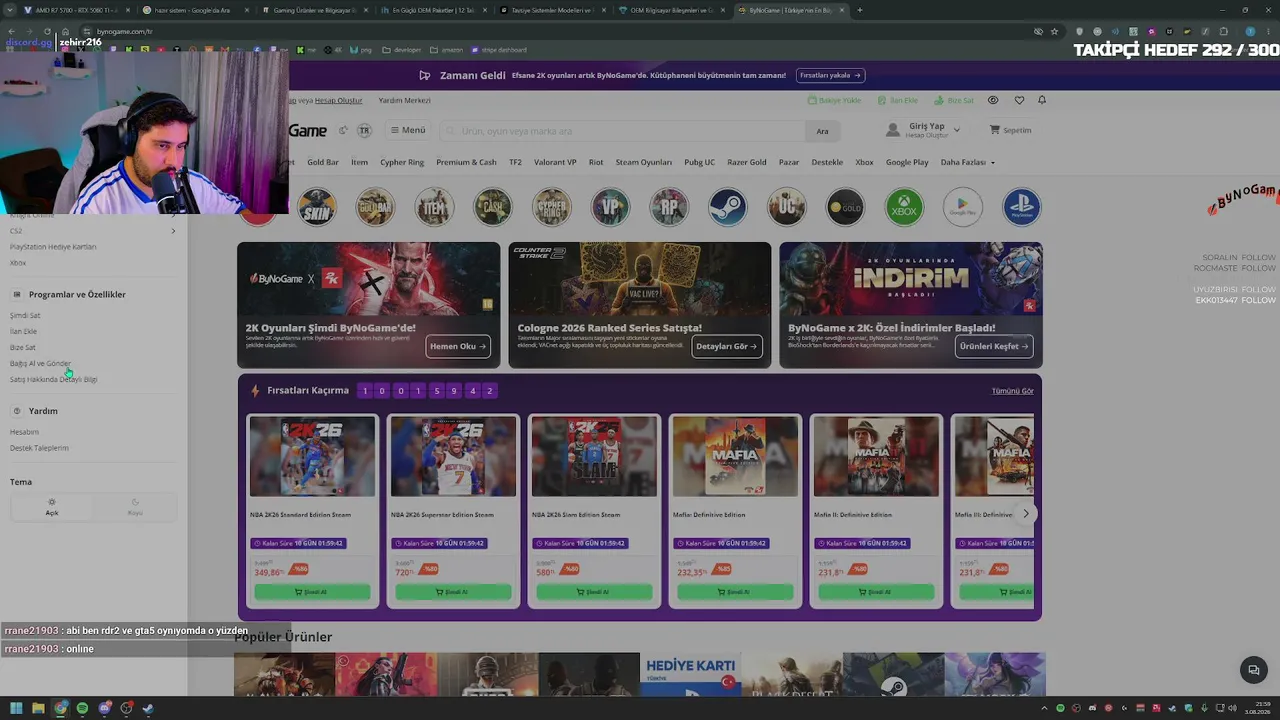Switch to the hazır sistemi Google search tab
This screenshot has height=720, width=1280.
pos(192,10)
